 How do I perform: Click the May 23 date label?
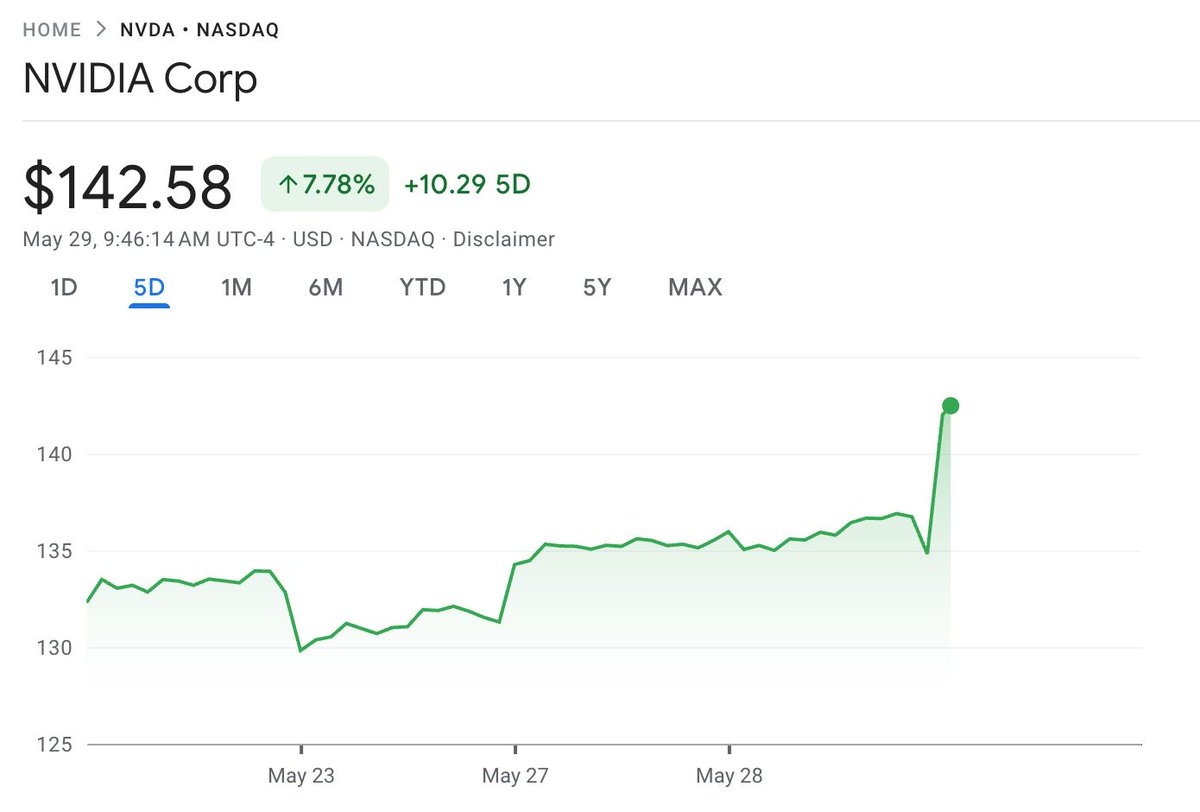(x=301, y=775)
